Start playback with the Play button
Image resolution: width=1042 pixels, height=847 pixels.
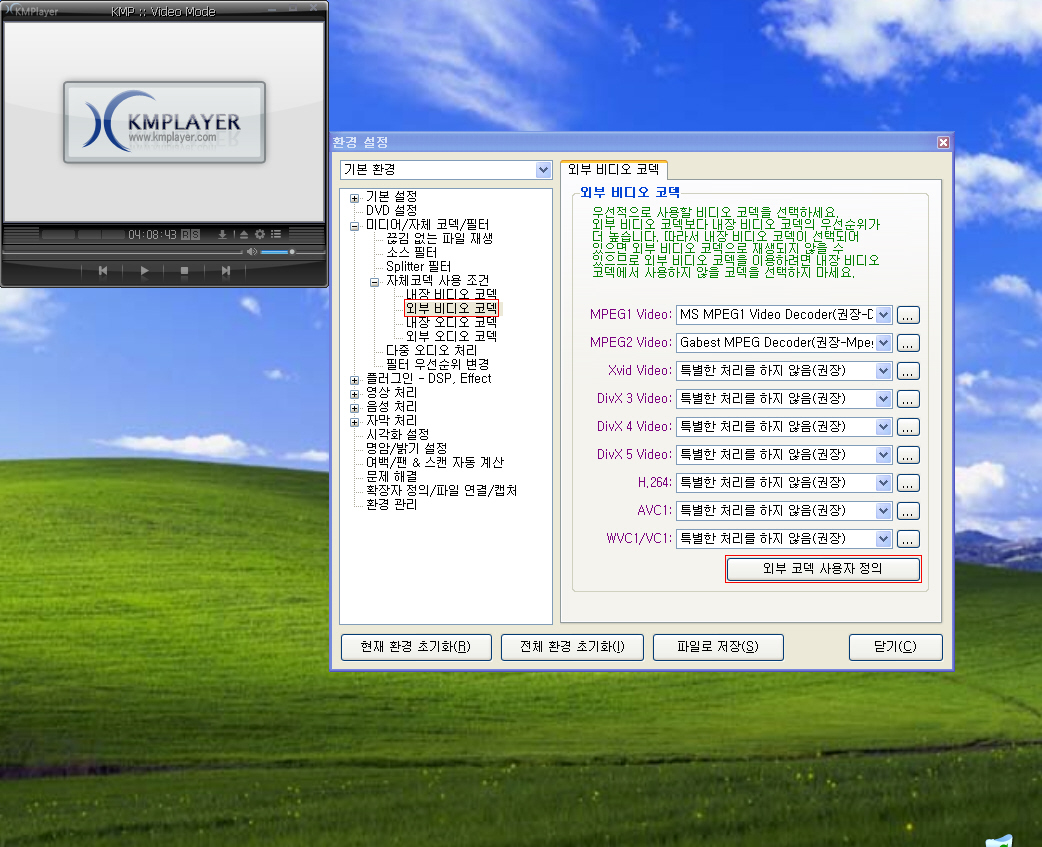[144, 271]
